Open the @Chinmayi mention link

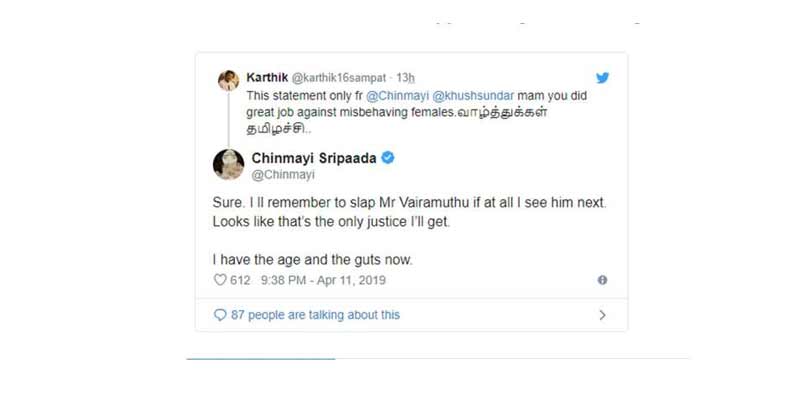click(397, 96)
